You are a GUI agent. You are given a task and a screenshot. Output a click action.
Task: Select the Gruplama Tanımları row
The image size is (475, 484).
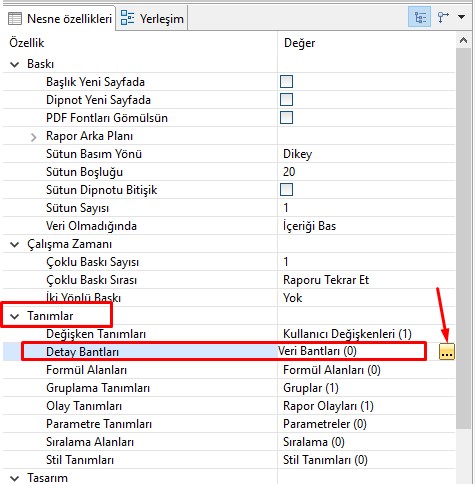pos(229,388)
